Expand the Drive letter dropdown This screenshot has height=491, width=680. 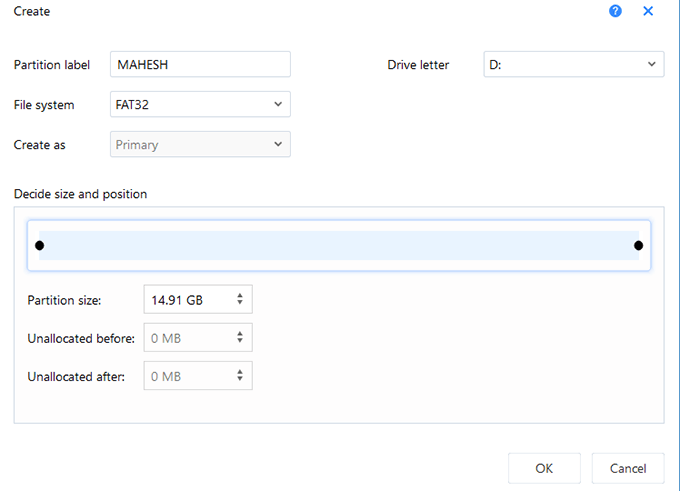coord(573,65)
